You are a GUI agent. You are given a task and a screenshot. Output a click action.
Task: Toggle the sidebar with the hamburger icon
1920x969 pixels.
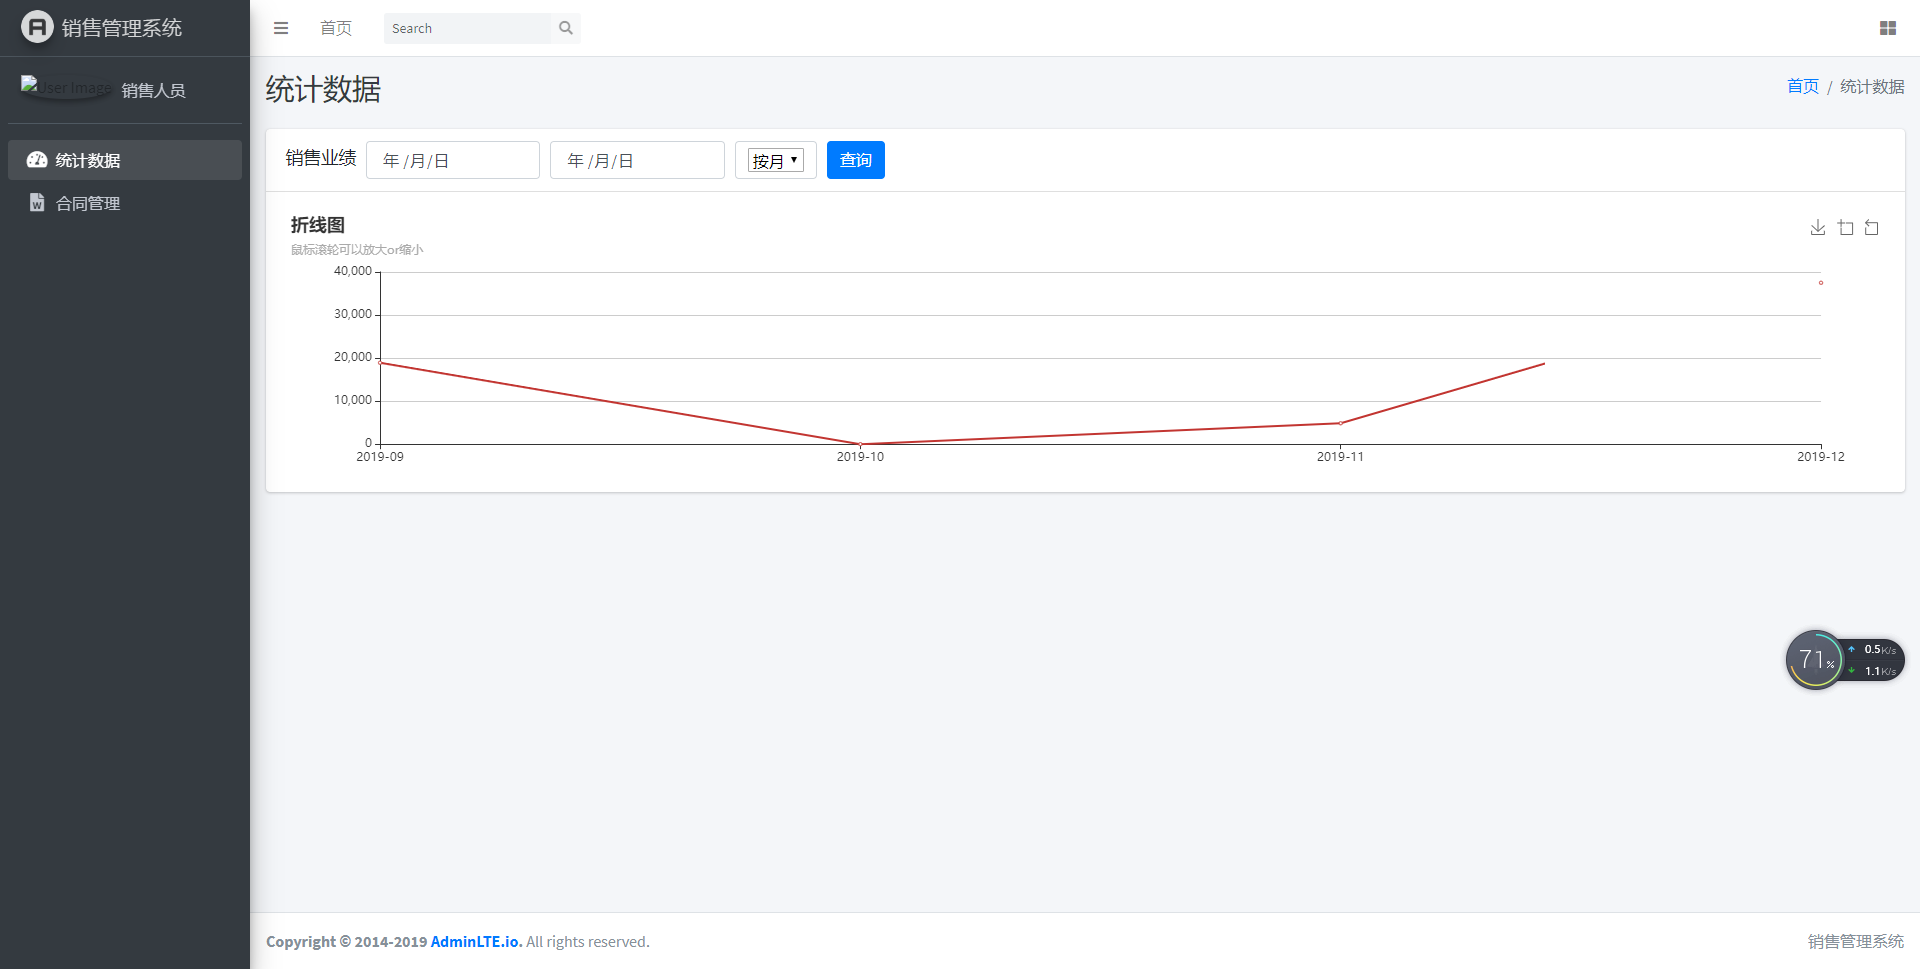pos(281,28)
